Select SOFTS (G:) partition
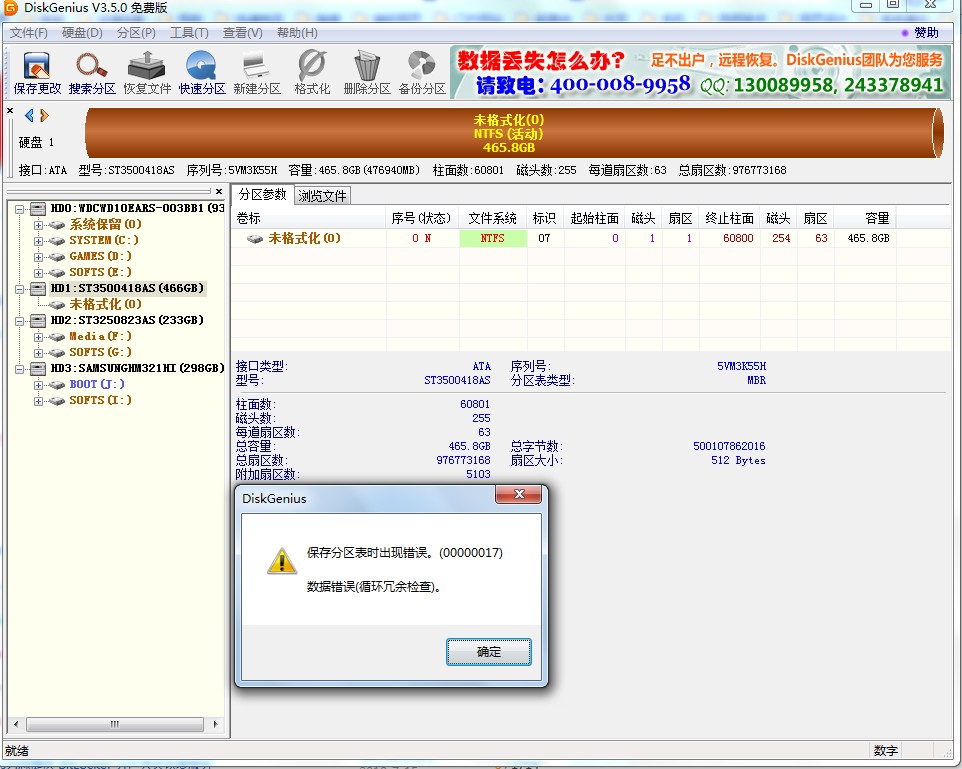 [100, 352]
